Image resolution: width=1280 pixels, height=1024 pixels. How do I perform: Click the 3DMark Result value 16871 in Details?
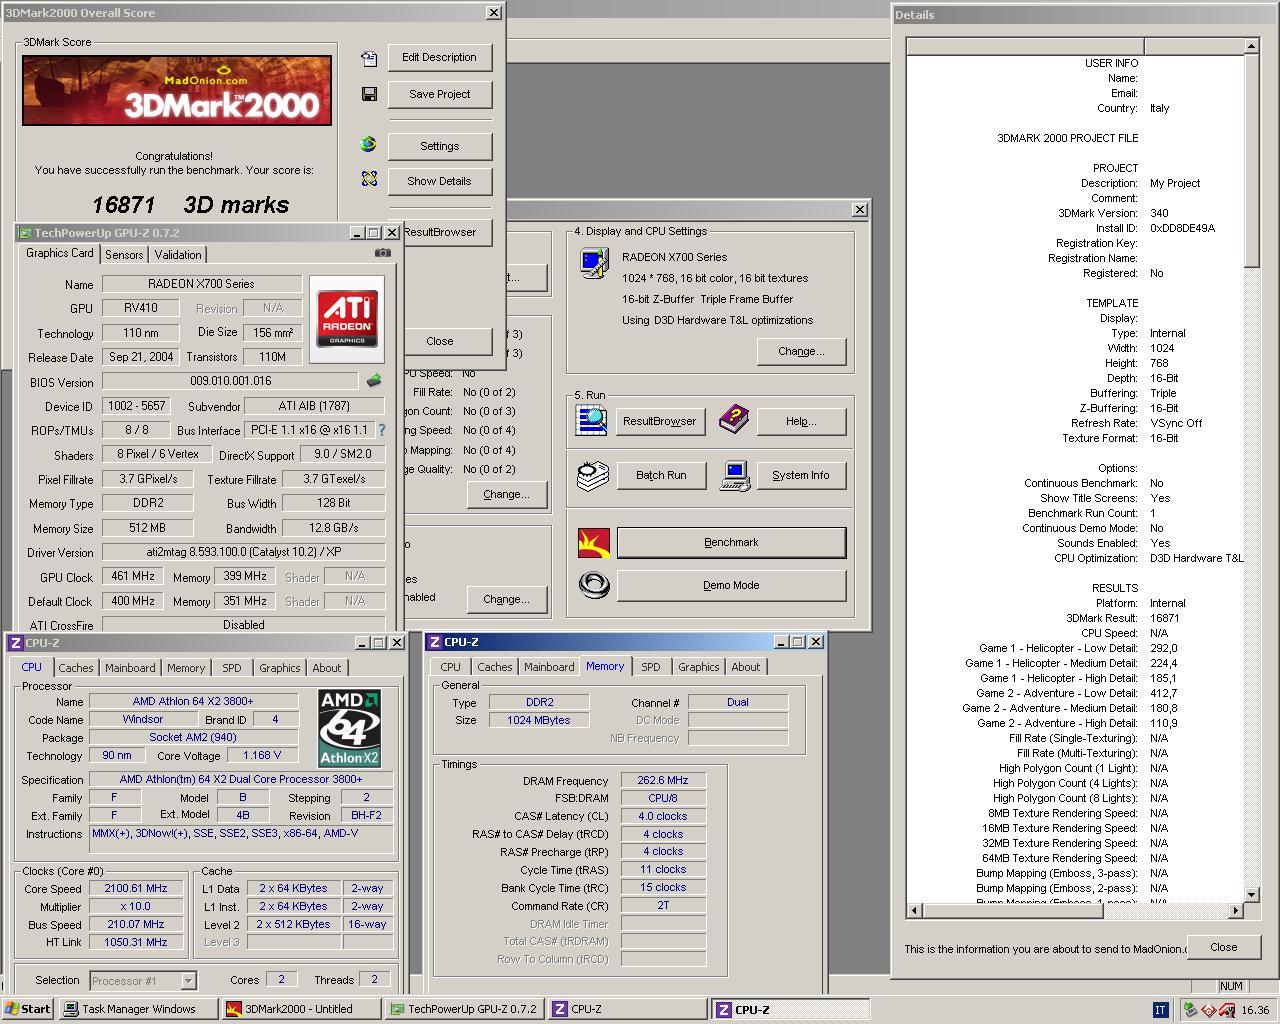[x=1164, y=618]
